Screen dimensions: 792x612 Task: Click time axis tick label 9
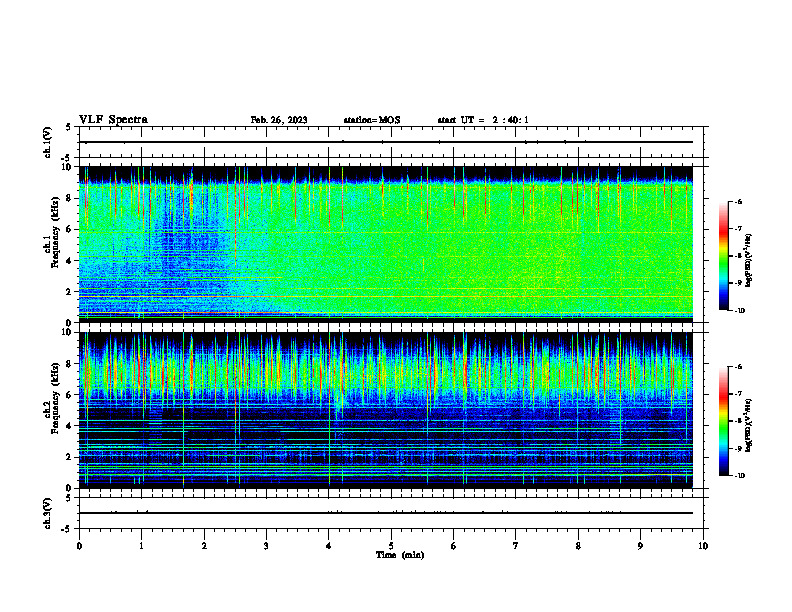[x=640, y=546]
